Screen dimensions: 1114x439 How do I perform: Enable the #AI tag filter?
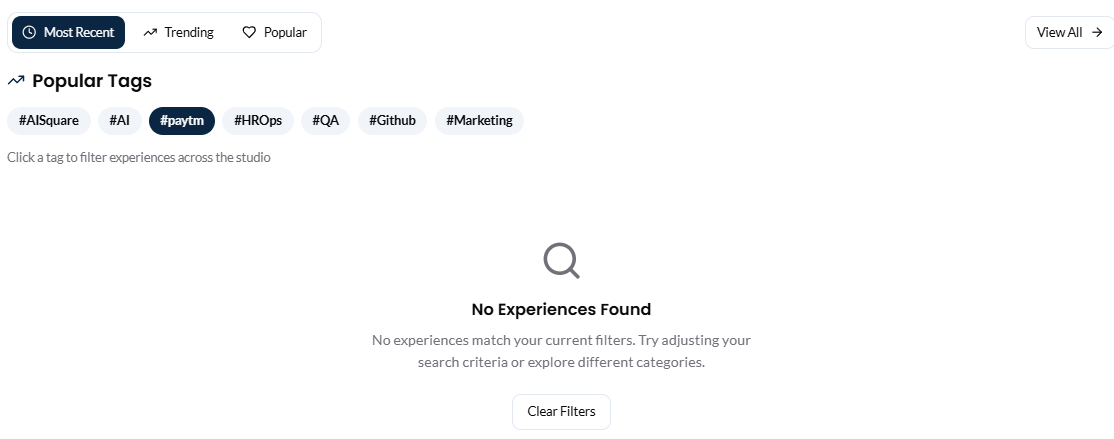click(119, 121)
